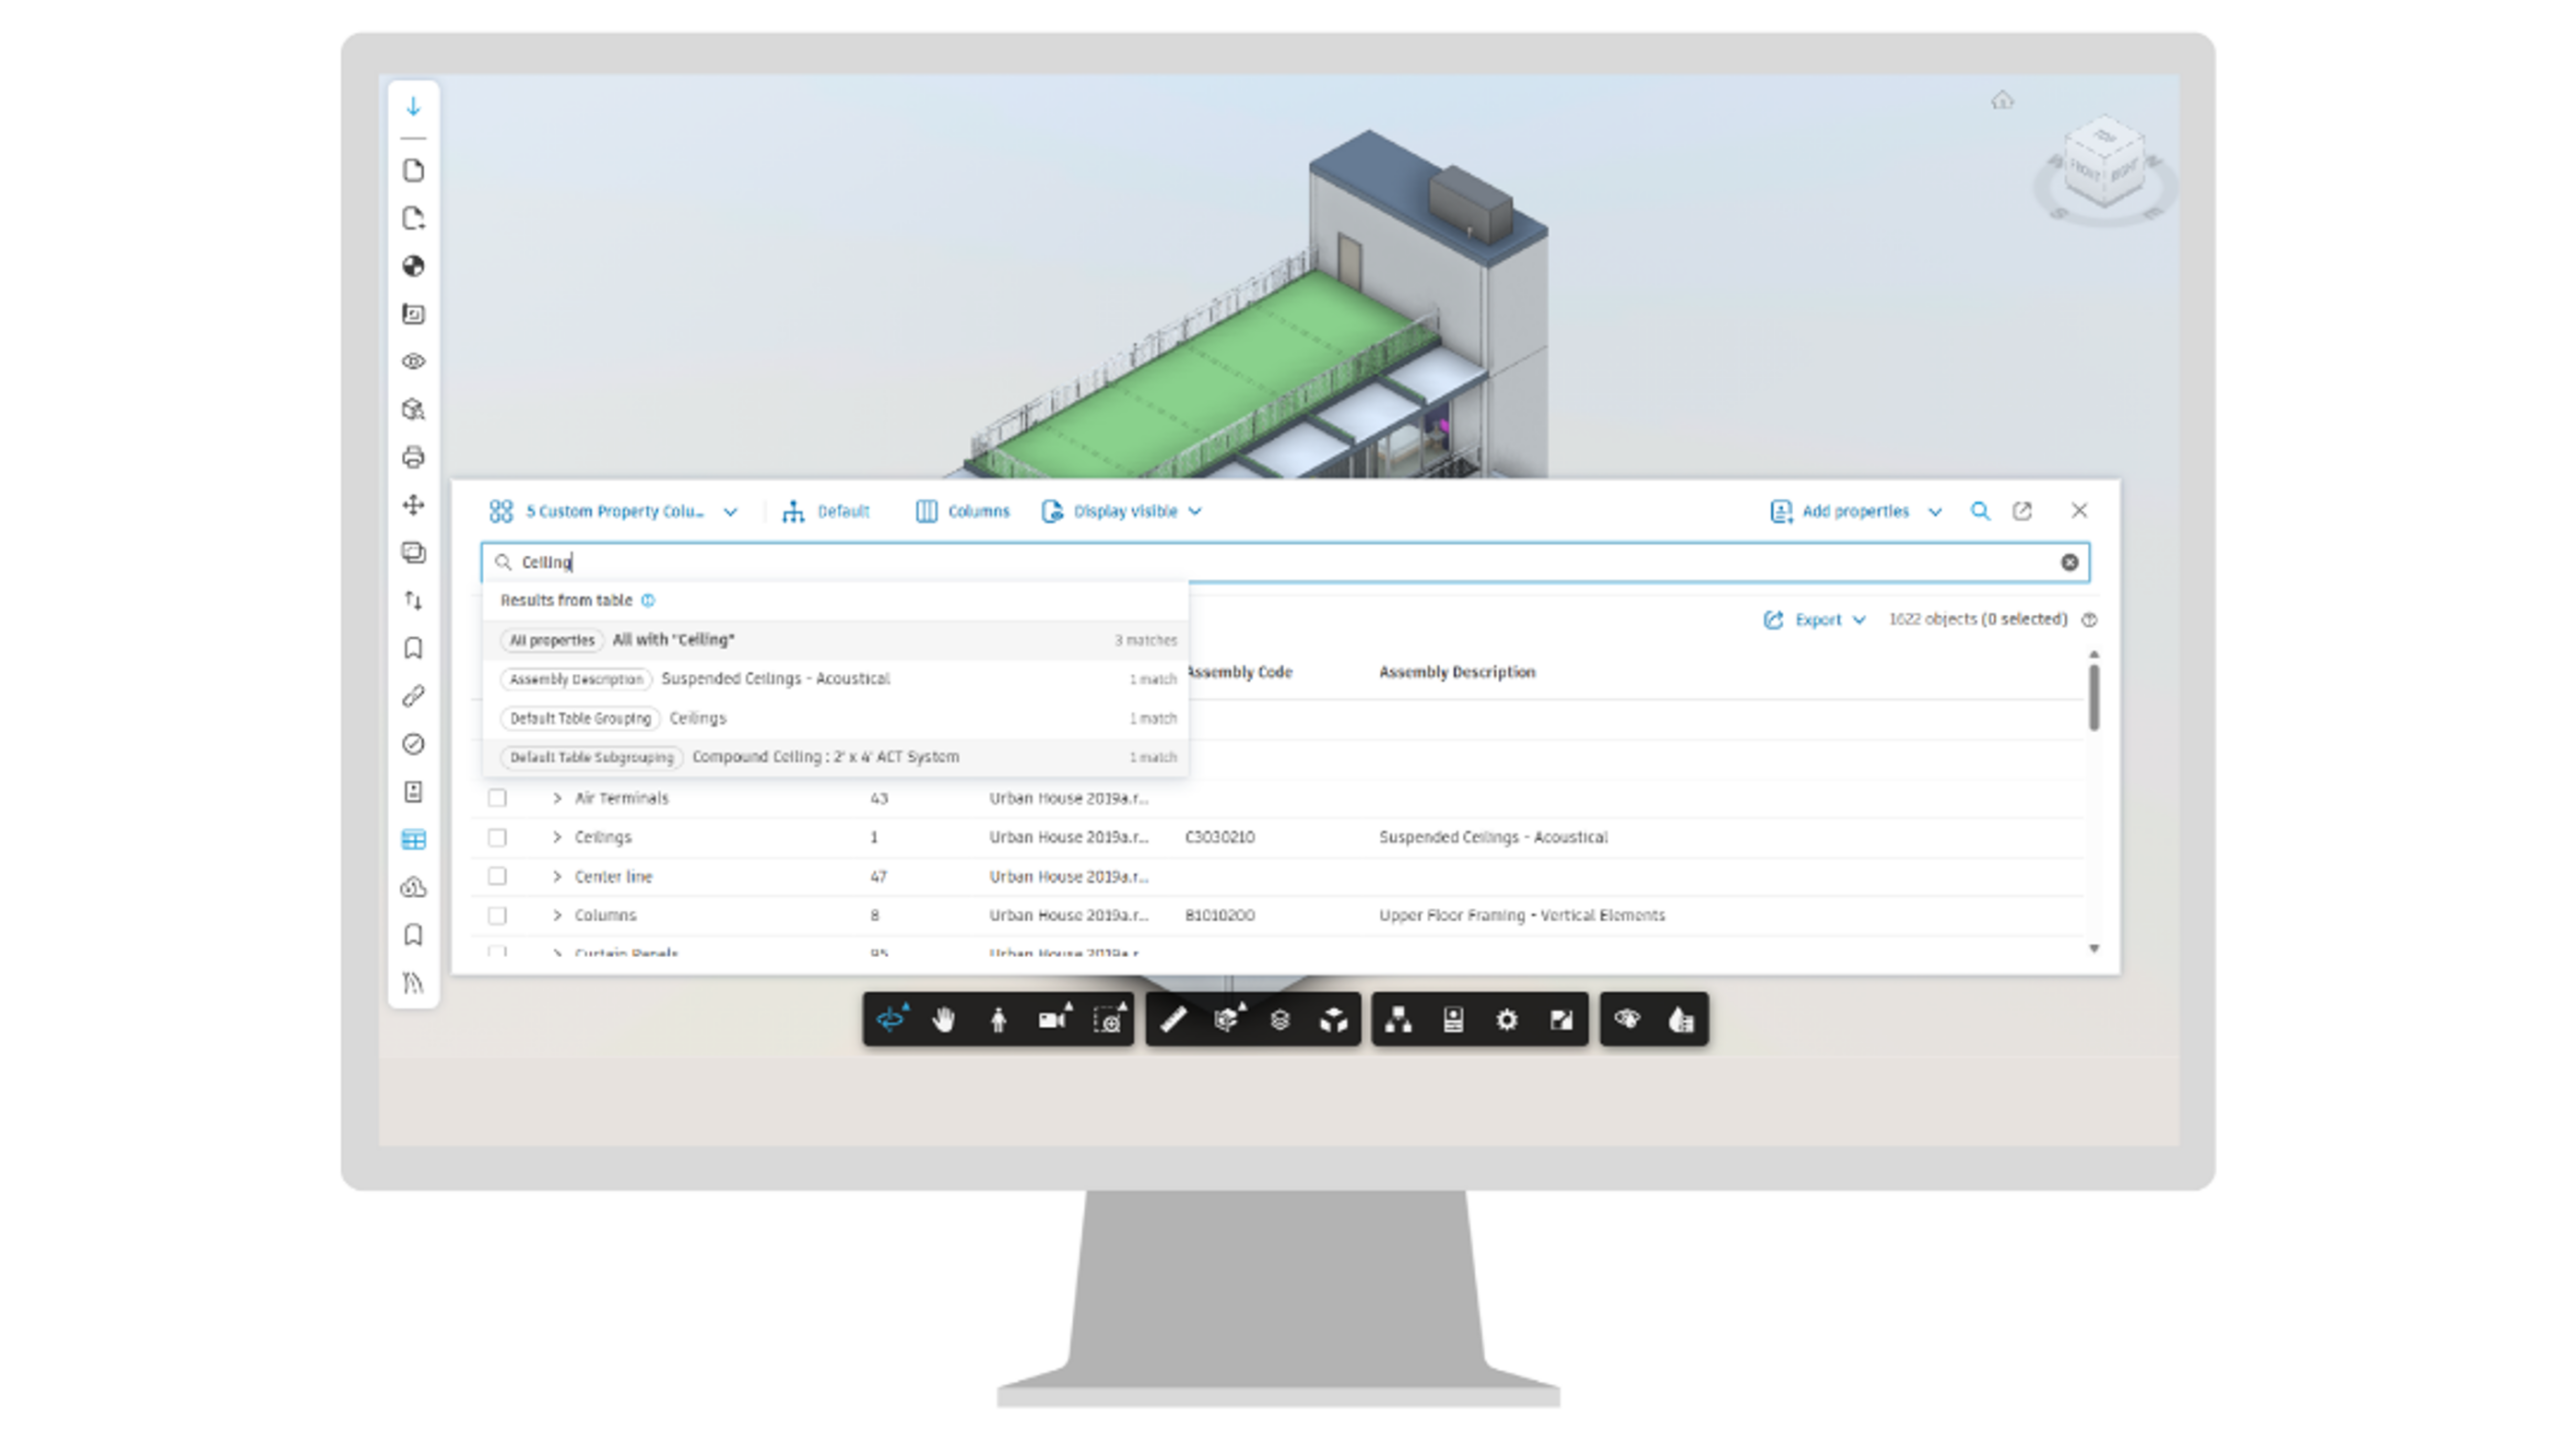Open the Levels tool icon
2560x1442 pixels.
pyautogui.click(x=1280, y=1020)
